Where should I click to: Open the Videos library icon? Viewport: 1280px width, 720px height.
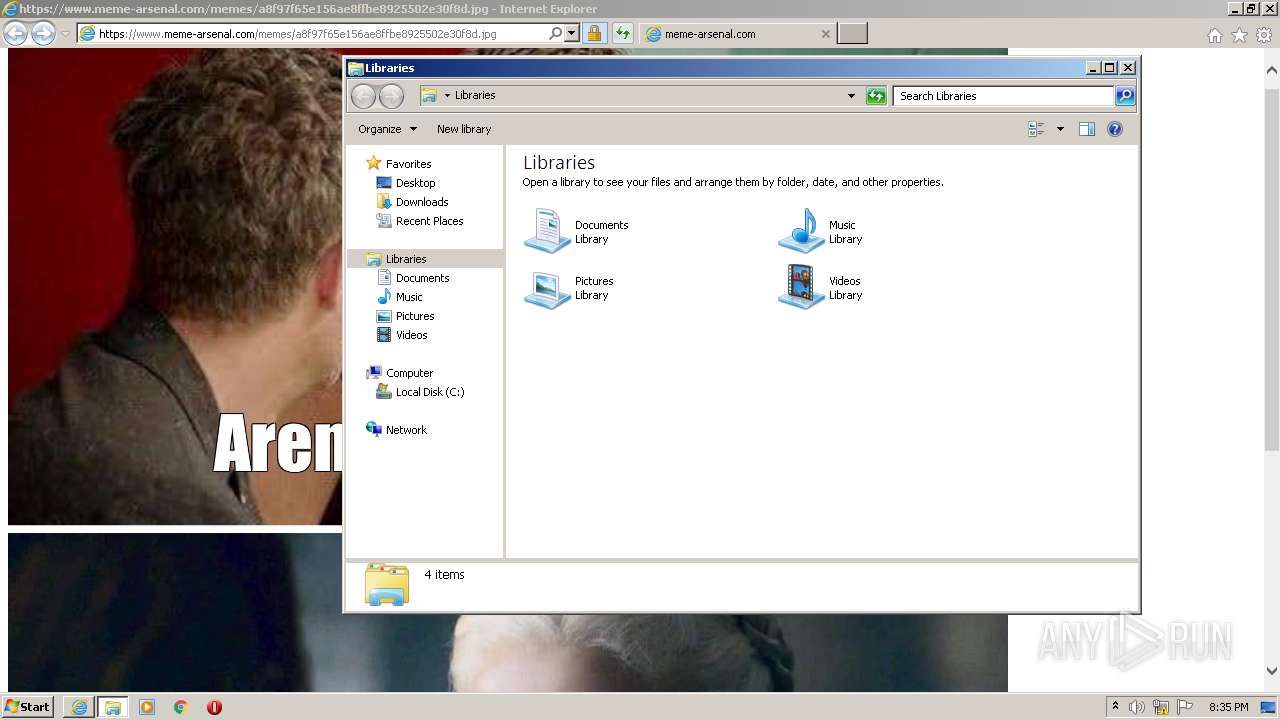click(801, 288)
